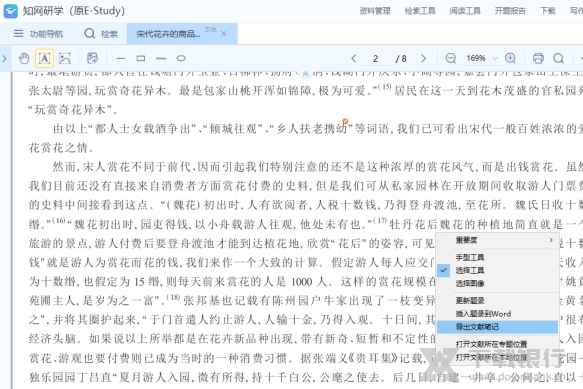Image resolution: width=583 pixels, height=389 pixels.
Task: Go to previous page arrow
Action: tap(354, 58)
